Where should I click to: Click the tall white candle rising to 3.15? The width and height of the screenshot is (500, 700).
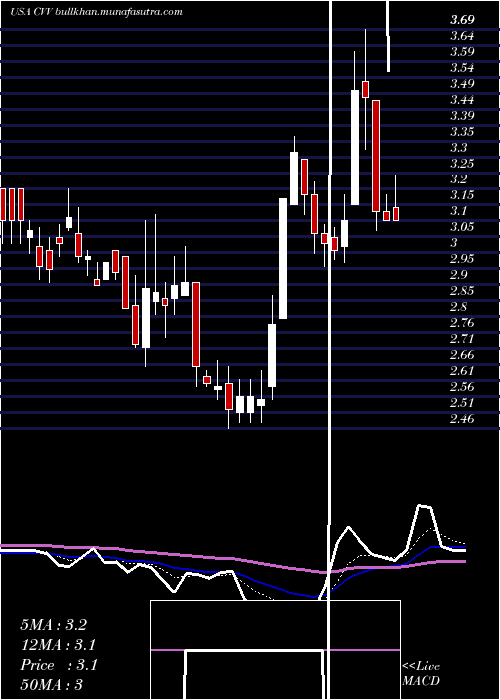point(283,258)
